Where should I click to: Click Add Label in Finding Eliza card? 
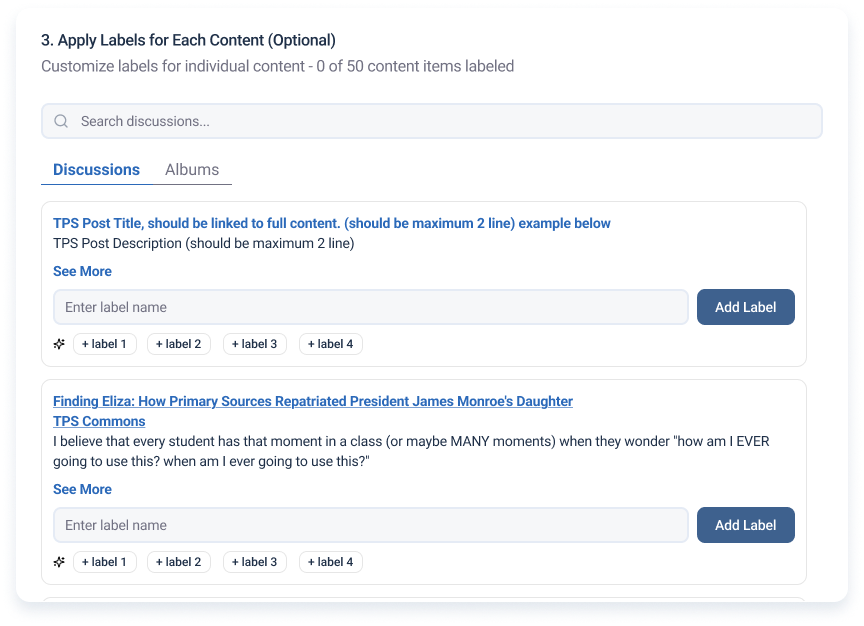pos(746,525)
